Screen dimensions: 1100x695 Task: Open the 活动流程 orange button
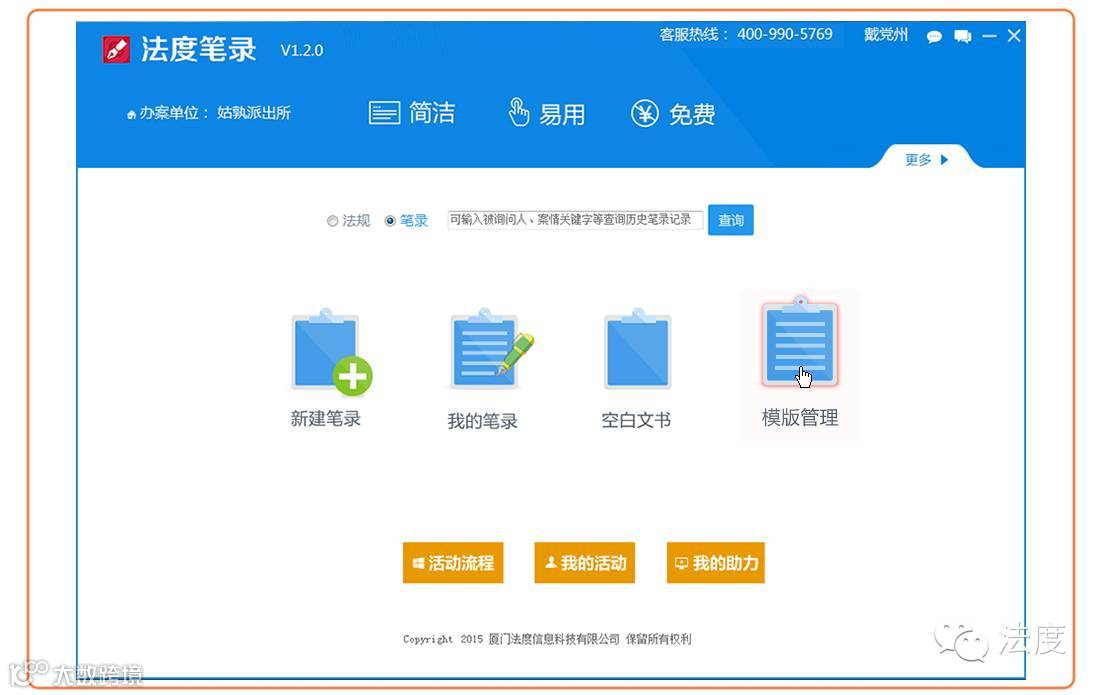453,562
